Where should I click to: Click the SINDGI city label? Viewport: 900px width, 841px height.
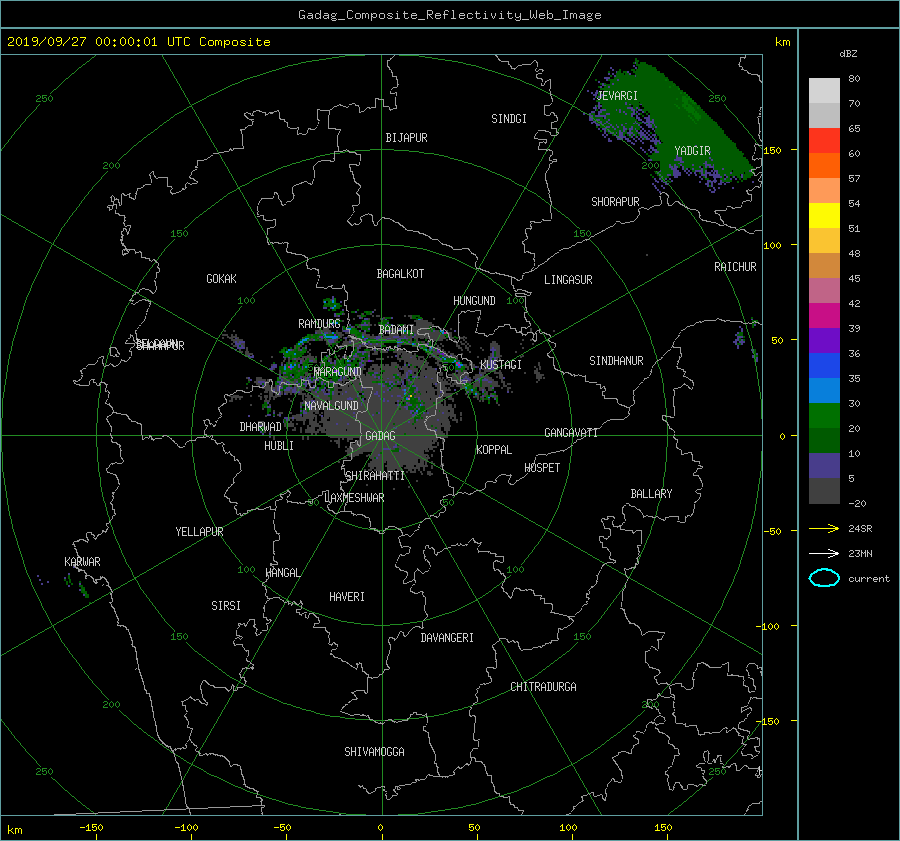pyautogui.click(x=509, y=119)
